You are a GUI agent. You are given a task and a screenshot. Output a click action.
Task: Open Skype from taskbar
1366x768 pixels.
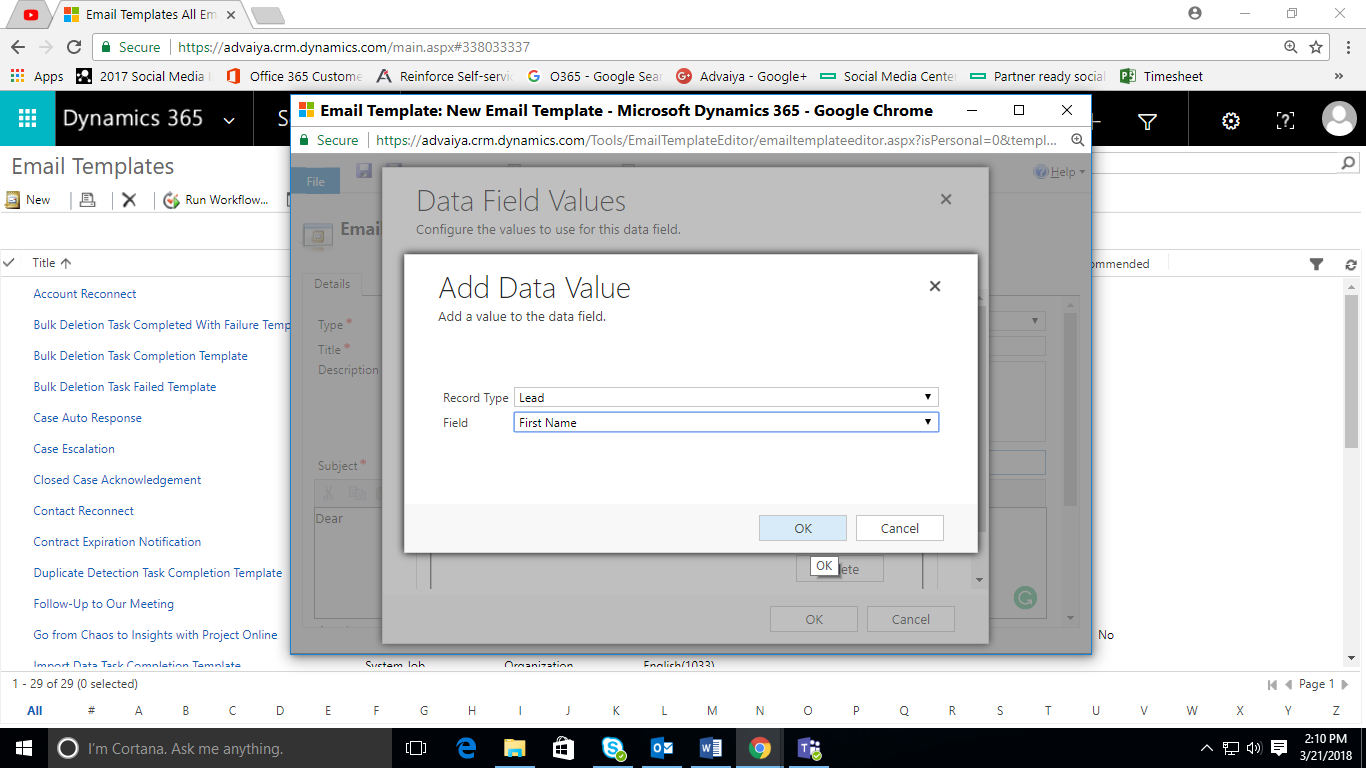pos(614,748)
